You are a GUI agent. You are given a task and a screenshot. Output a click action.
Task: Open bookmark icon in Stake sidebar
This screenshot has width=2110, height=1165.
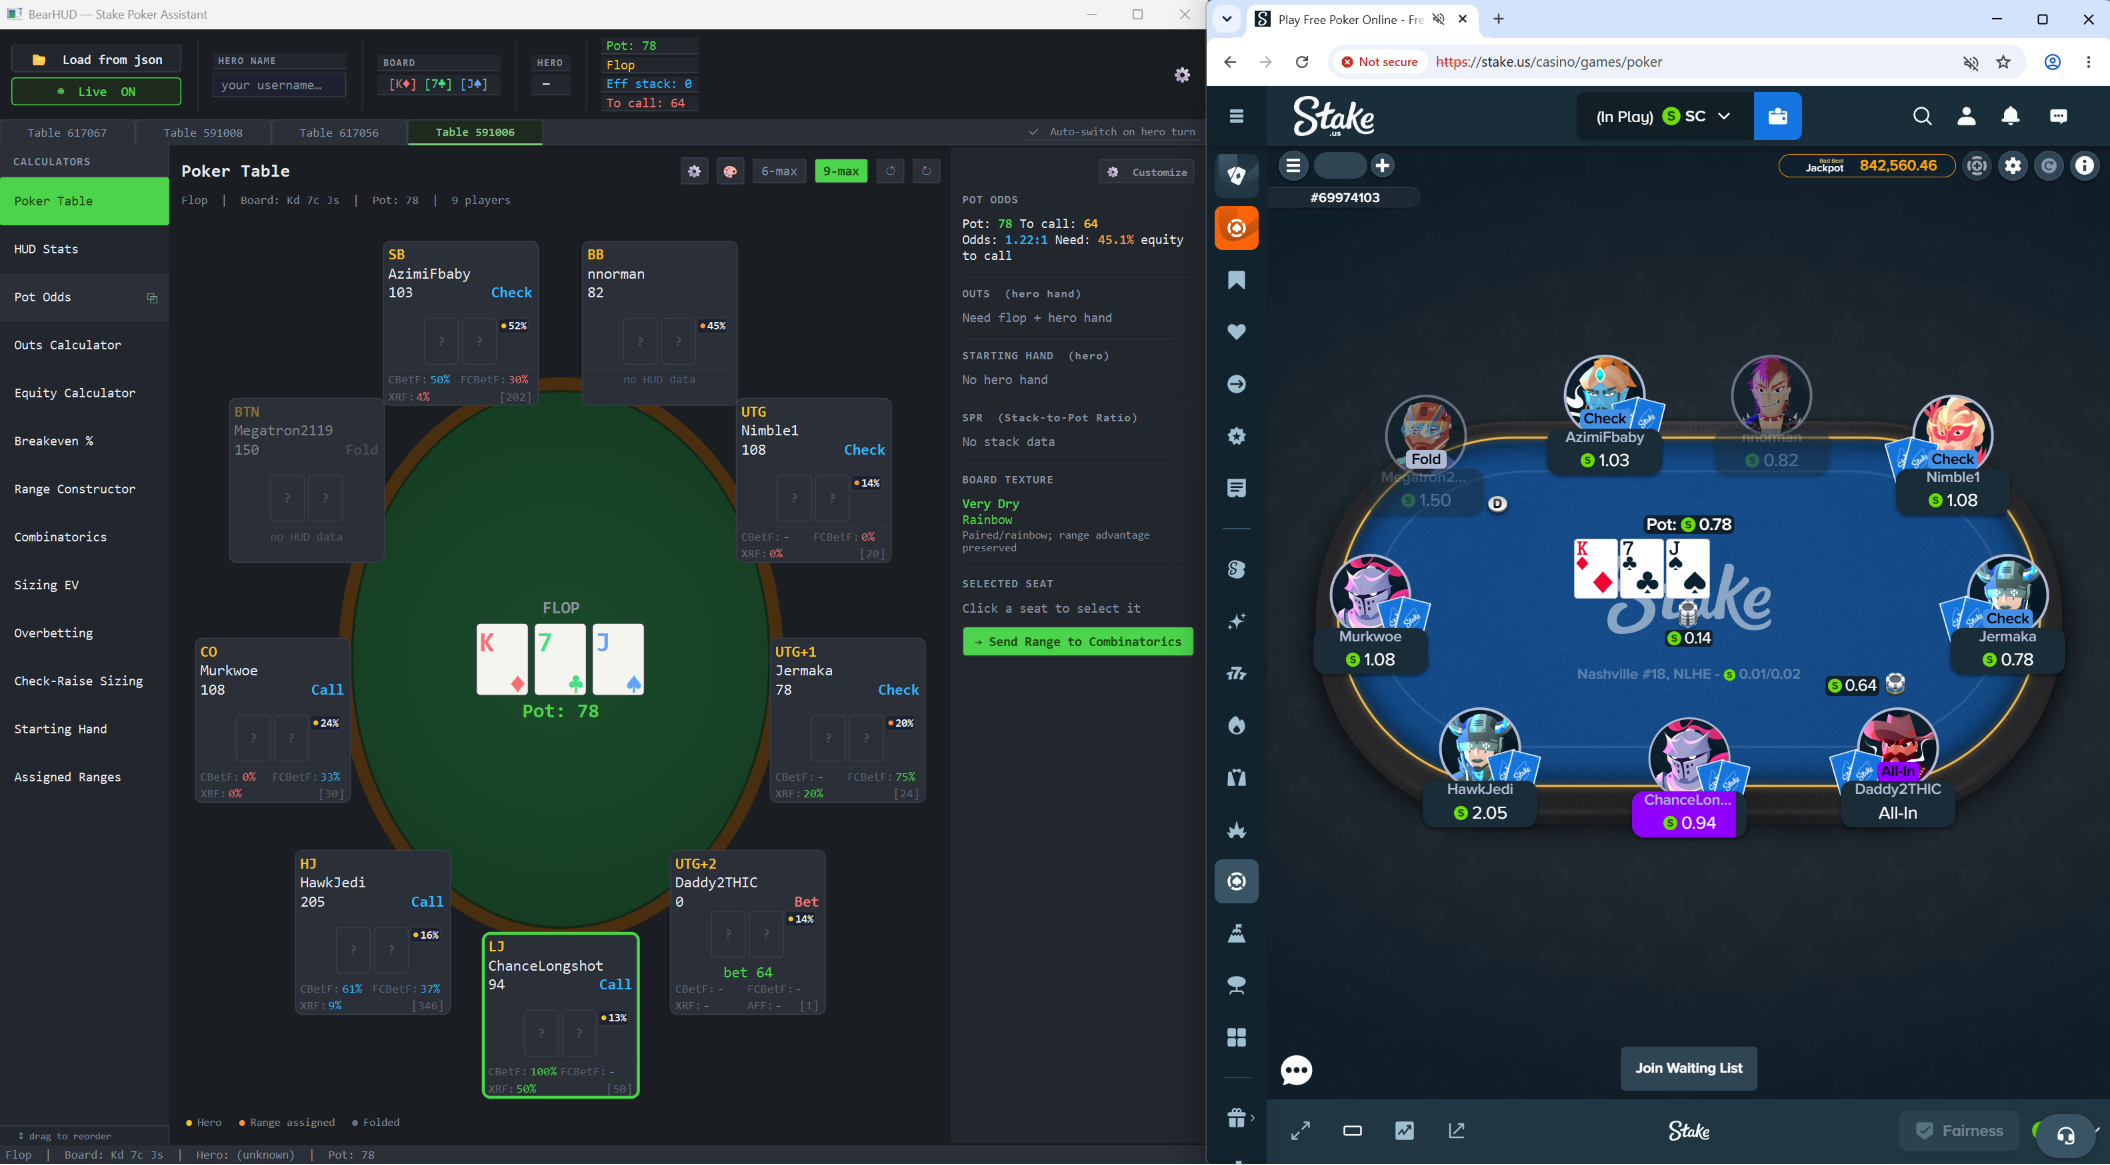point(1236,280)
